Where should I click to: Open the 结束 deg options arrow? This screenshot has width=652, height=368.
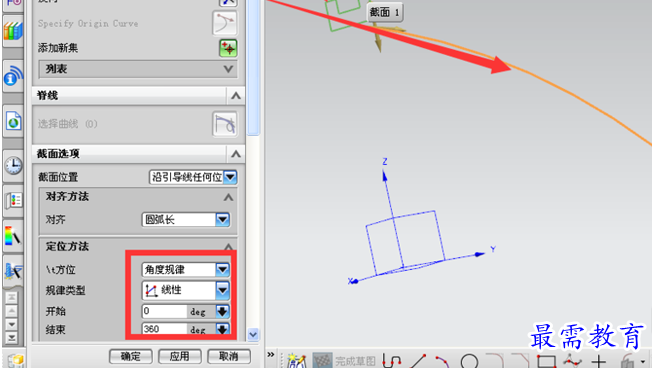tap(222, 329)
